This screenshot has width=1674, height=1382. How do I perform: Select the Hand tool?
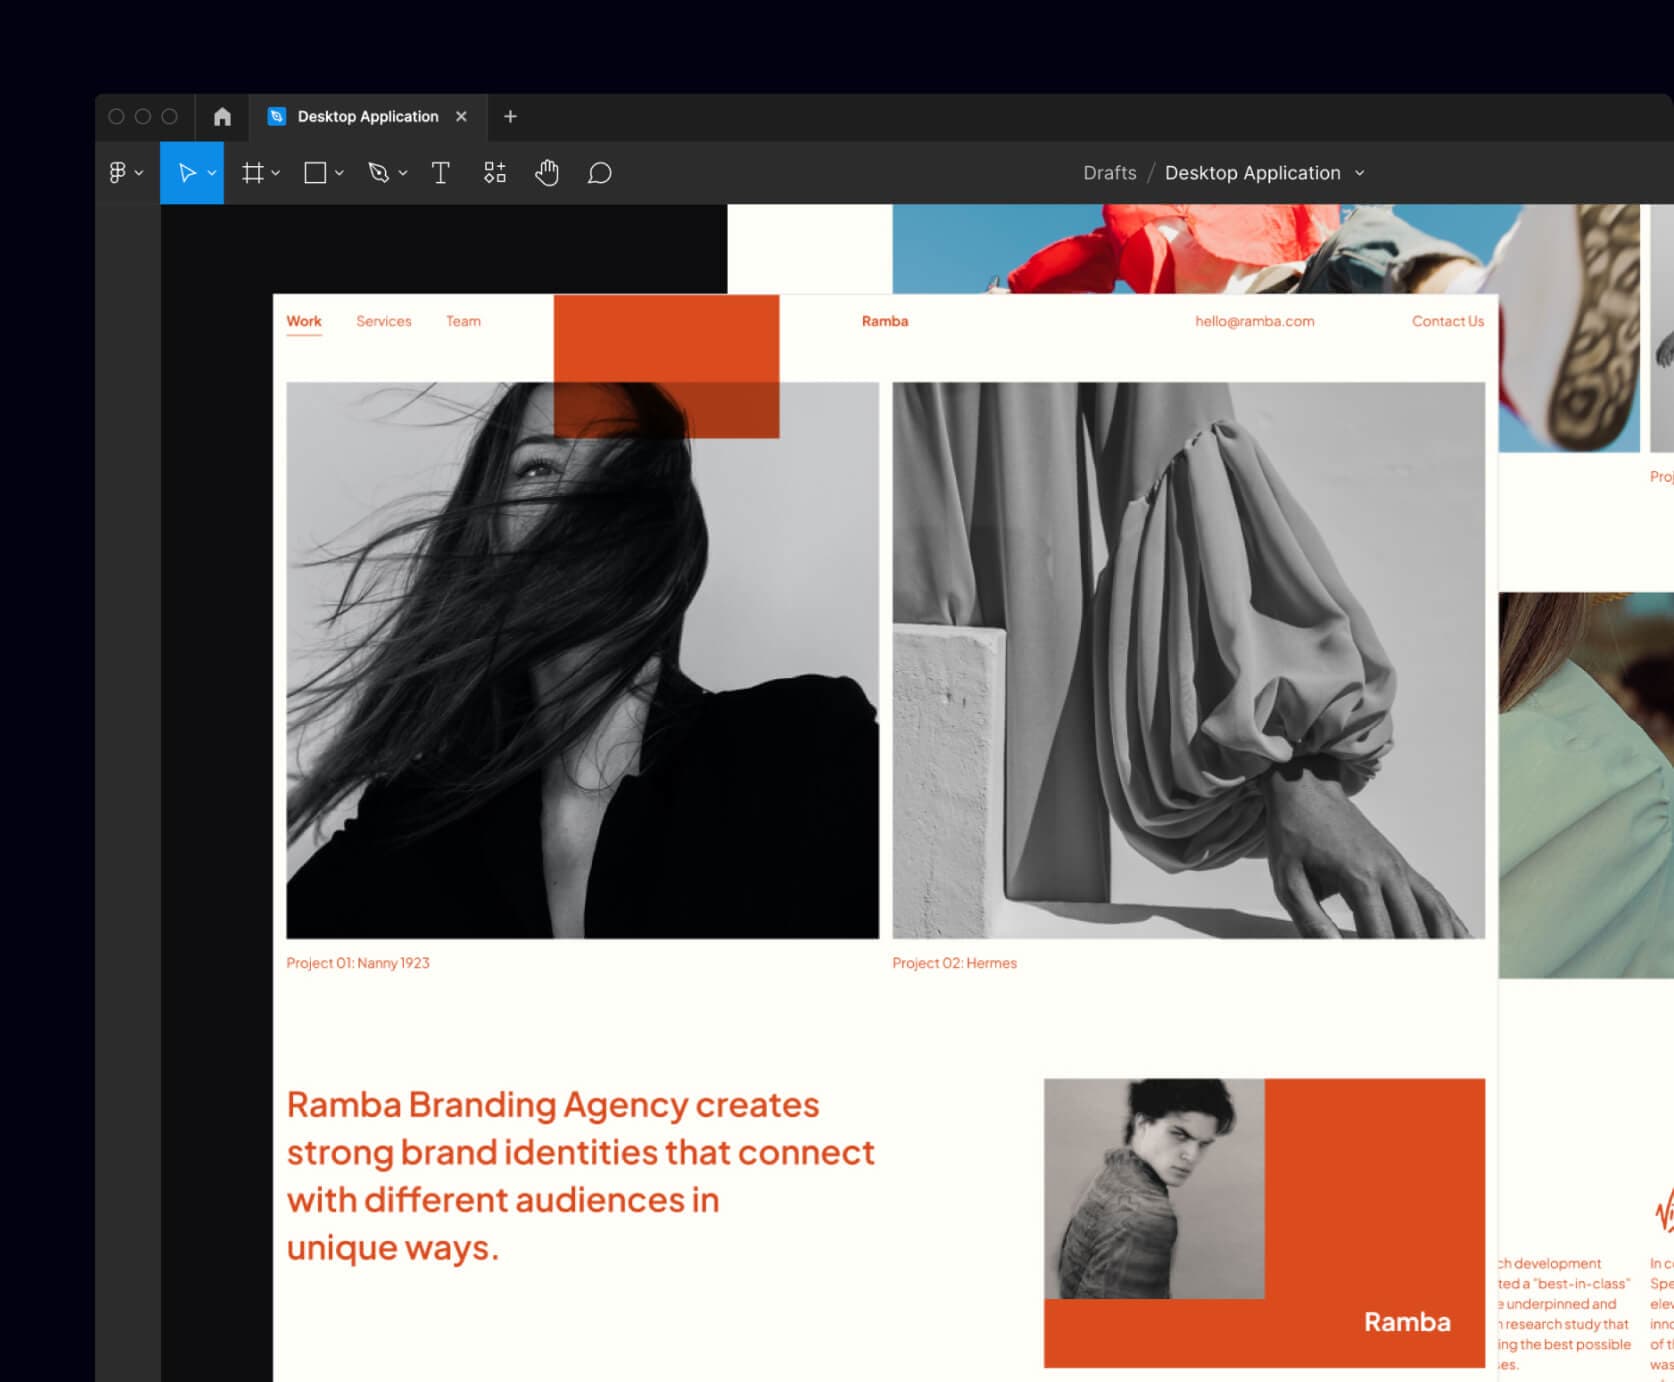(x=547, y=173)
